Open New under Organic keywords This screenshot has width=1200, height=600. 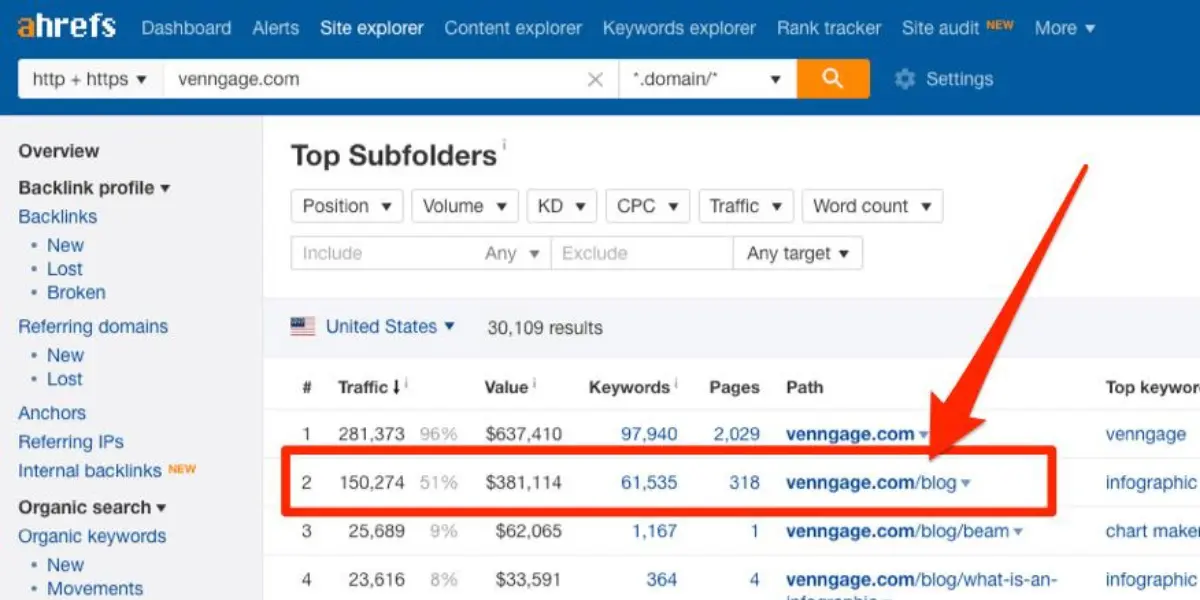pyautogui.click(x=65, y=565)
